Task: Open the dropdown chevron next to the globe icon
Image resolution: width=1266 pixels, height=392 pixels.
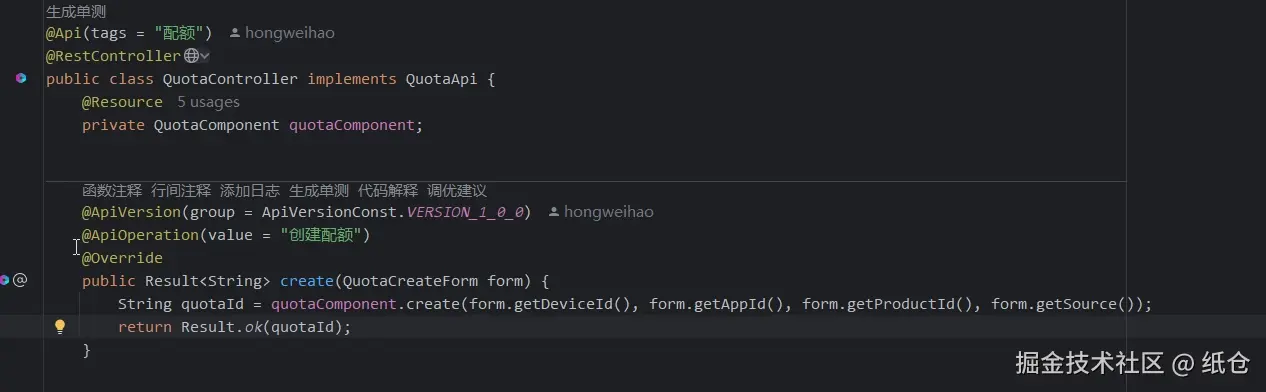Action: tap(206, 57)
